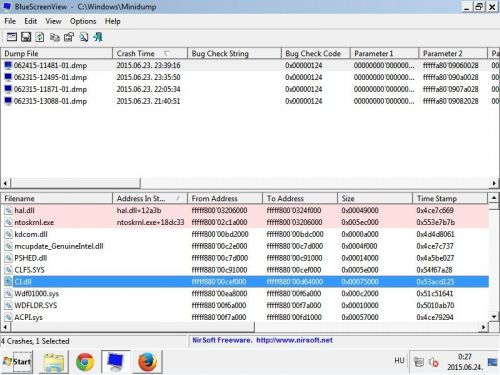Open the Edit menu
The width and height of the screenshot is (500, 375).
(30, 21)
